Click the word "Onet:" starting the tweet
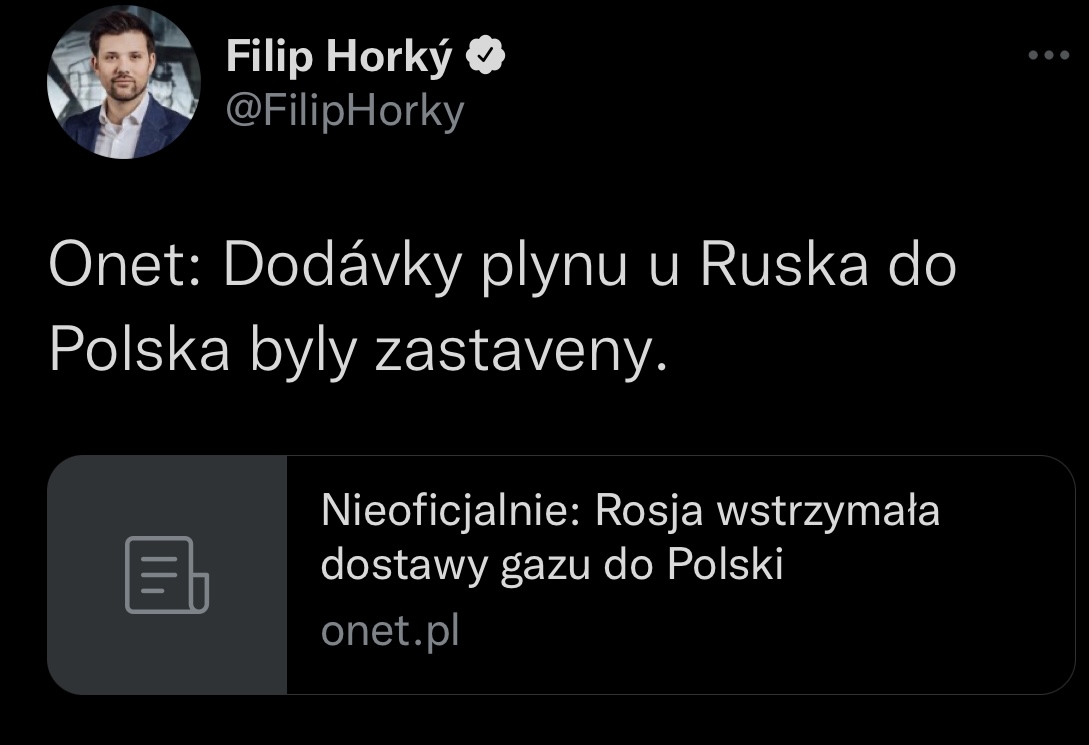This screenshot has width=1089, height=745. pos(124,266)
